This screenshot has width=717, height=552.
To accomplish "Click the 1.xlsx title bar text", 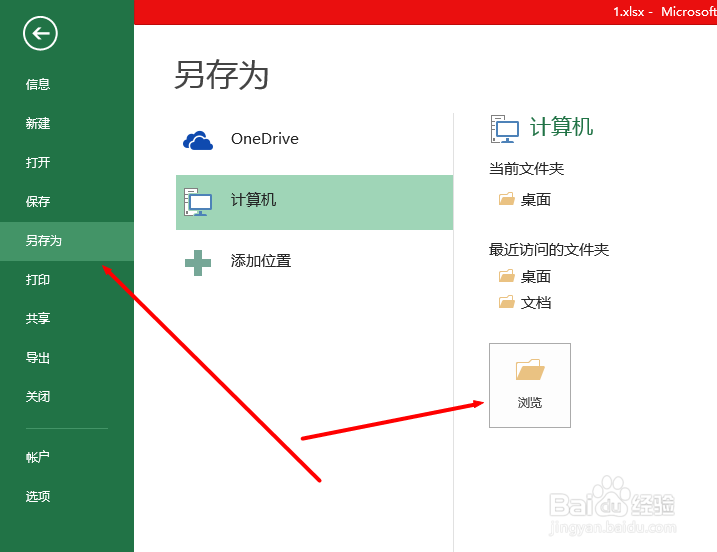I will (629, 11).
